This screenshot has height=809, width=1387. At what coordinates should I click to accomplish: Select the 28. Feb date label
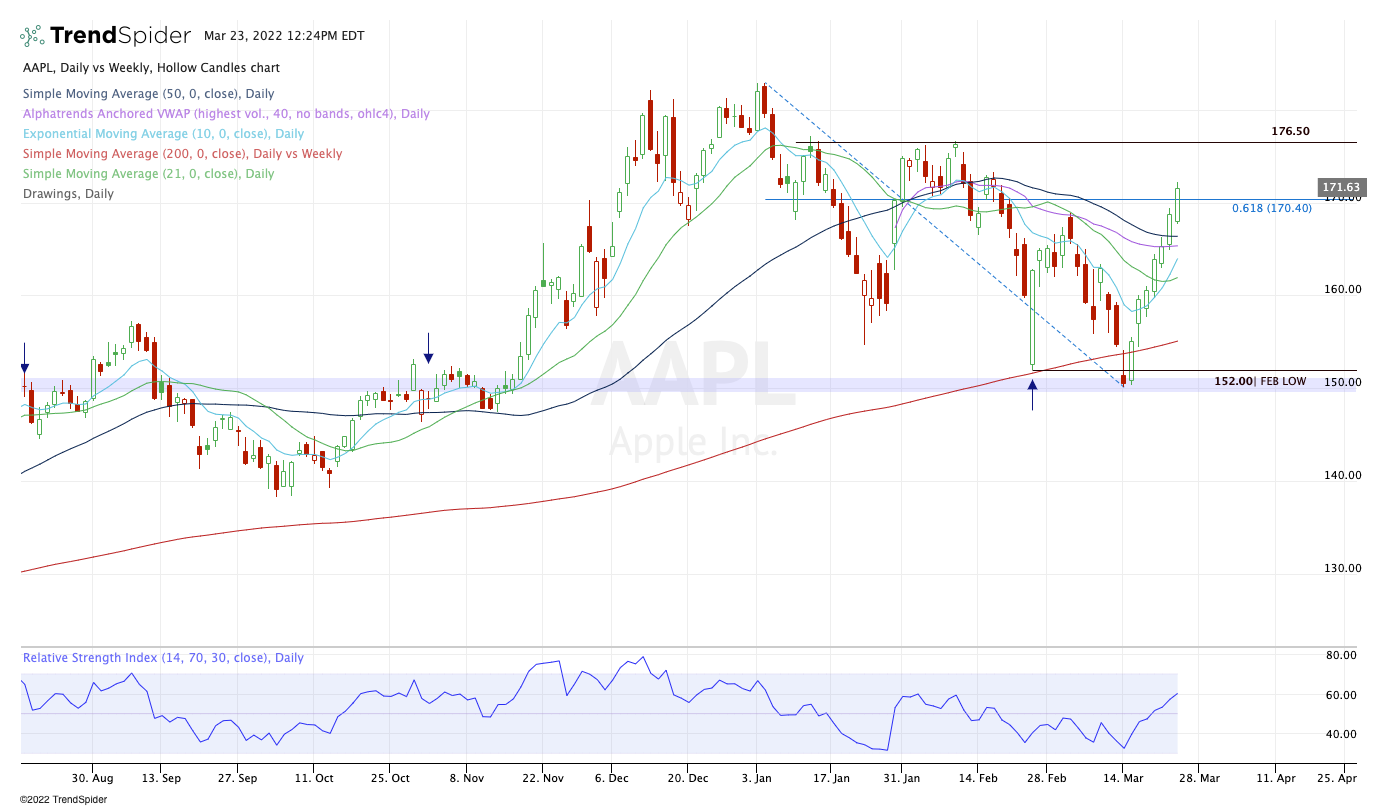[1048, 777]
